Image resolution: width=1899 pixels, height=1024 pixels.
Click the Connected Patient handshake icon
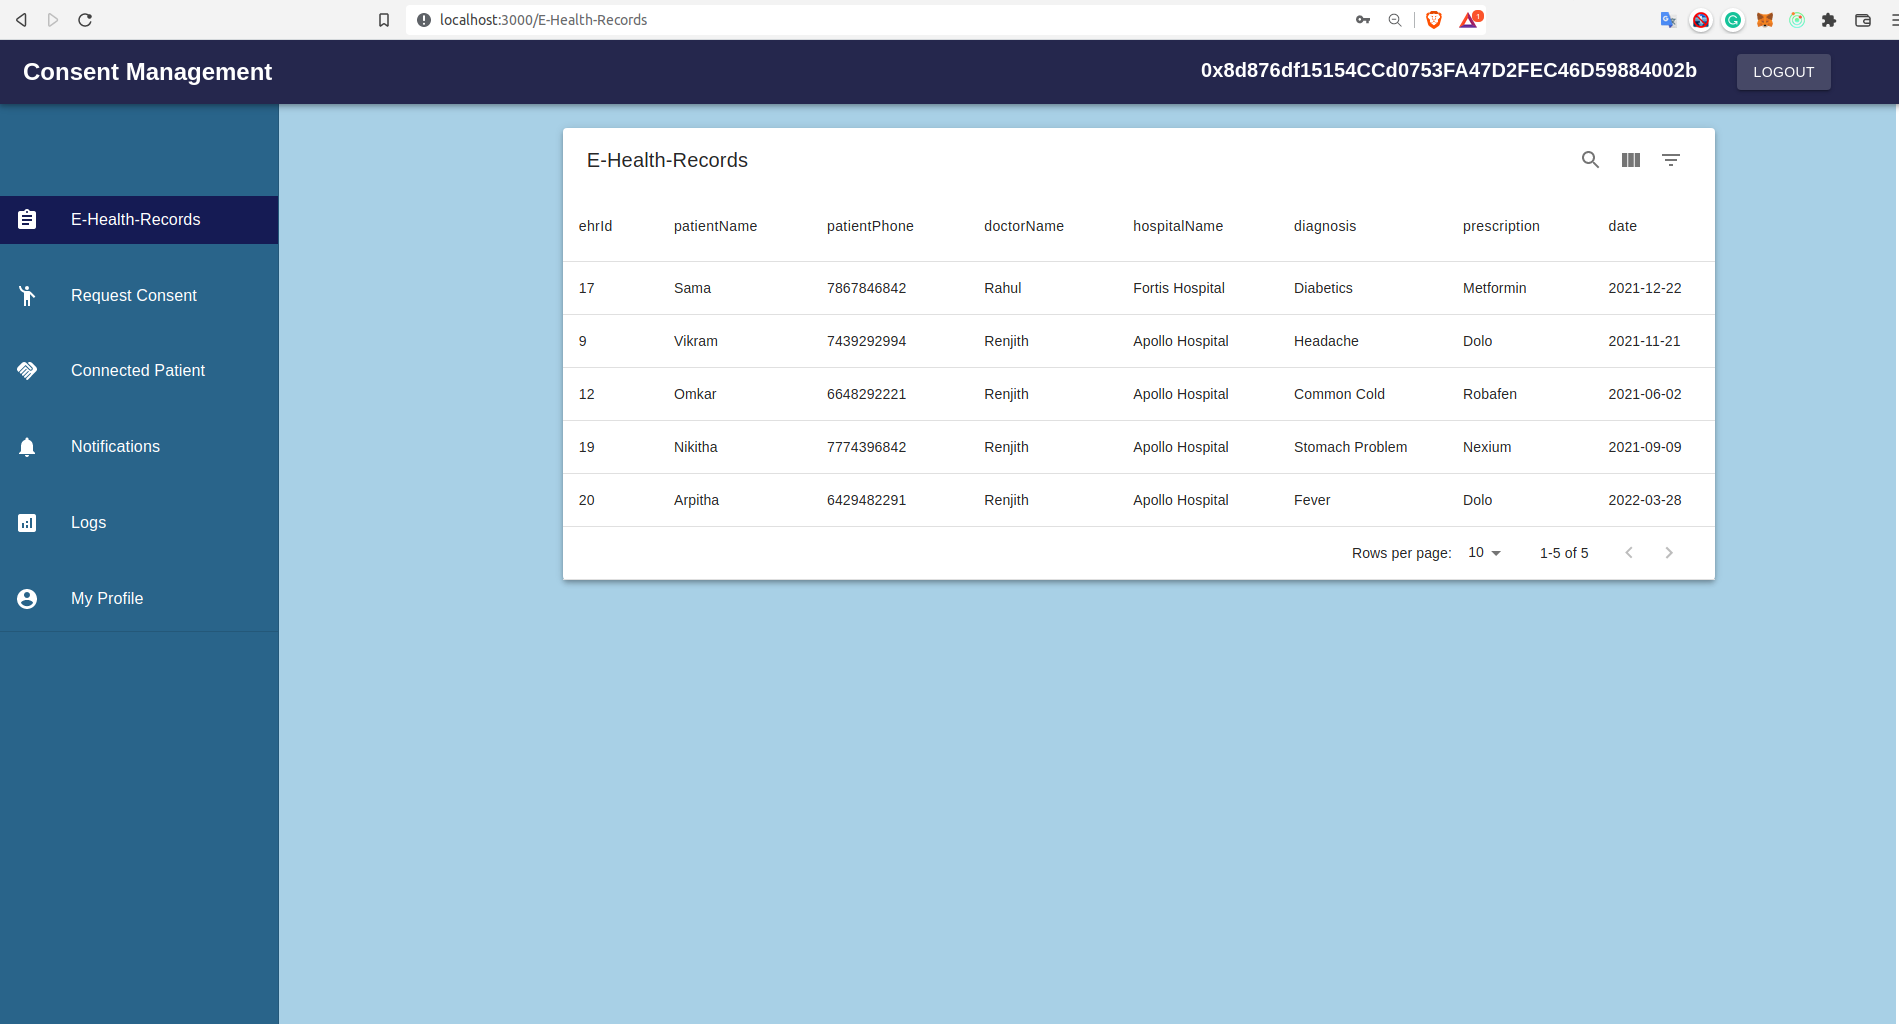(27, 371)
